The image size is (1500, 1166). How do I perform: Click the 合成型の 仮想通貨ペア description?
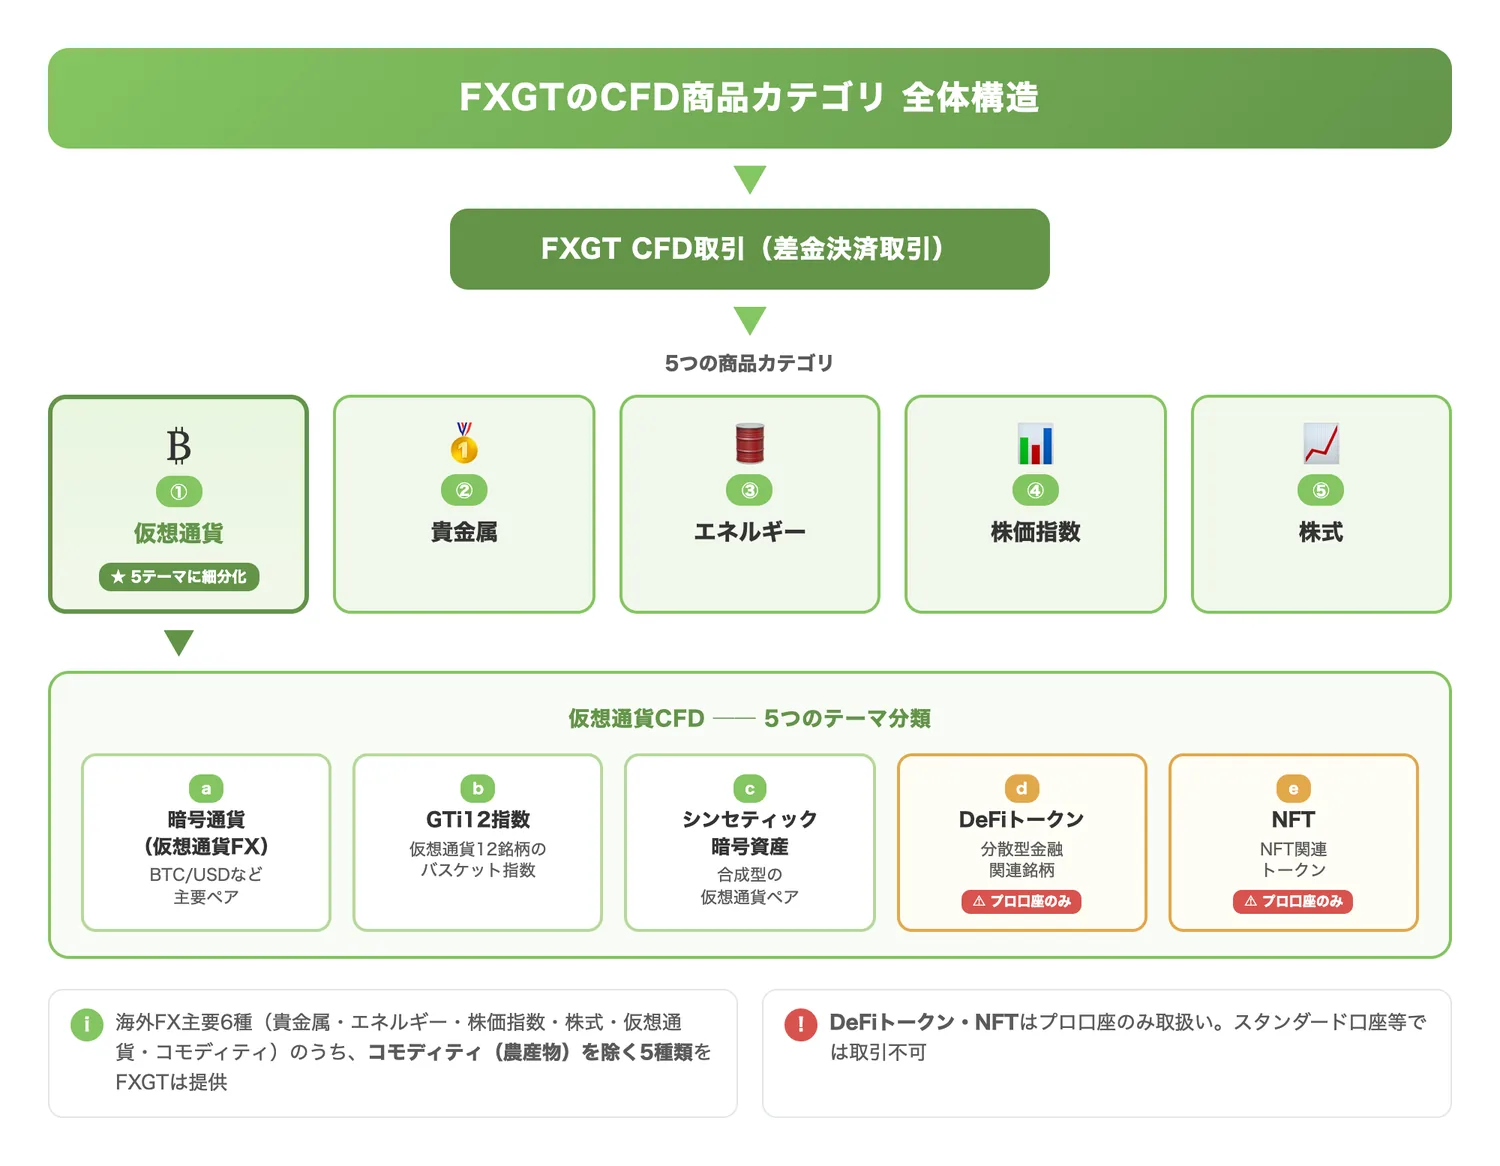pyautogui.click(x=750, y=886)
